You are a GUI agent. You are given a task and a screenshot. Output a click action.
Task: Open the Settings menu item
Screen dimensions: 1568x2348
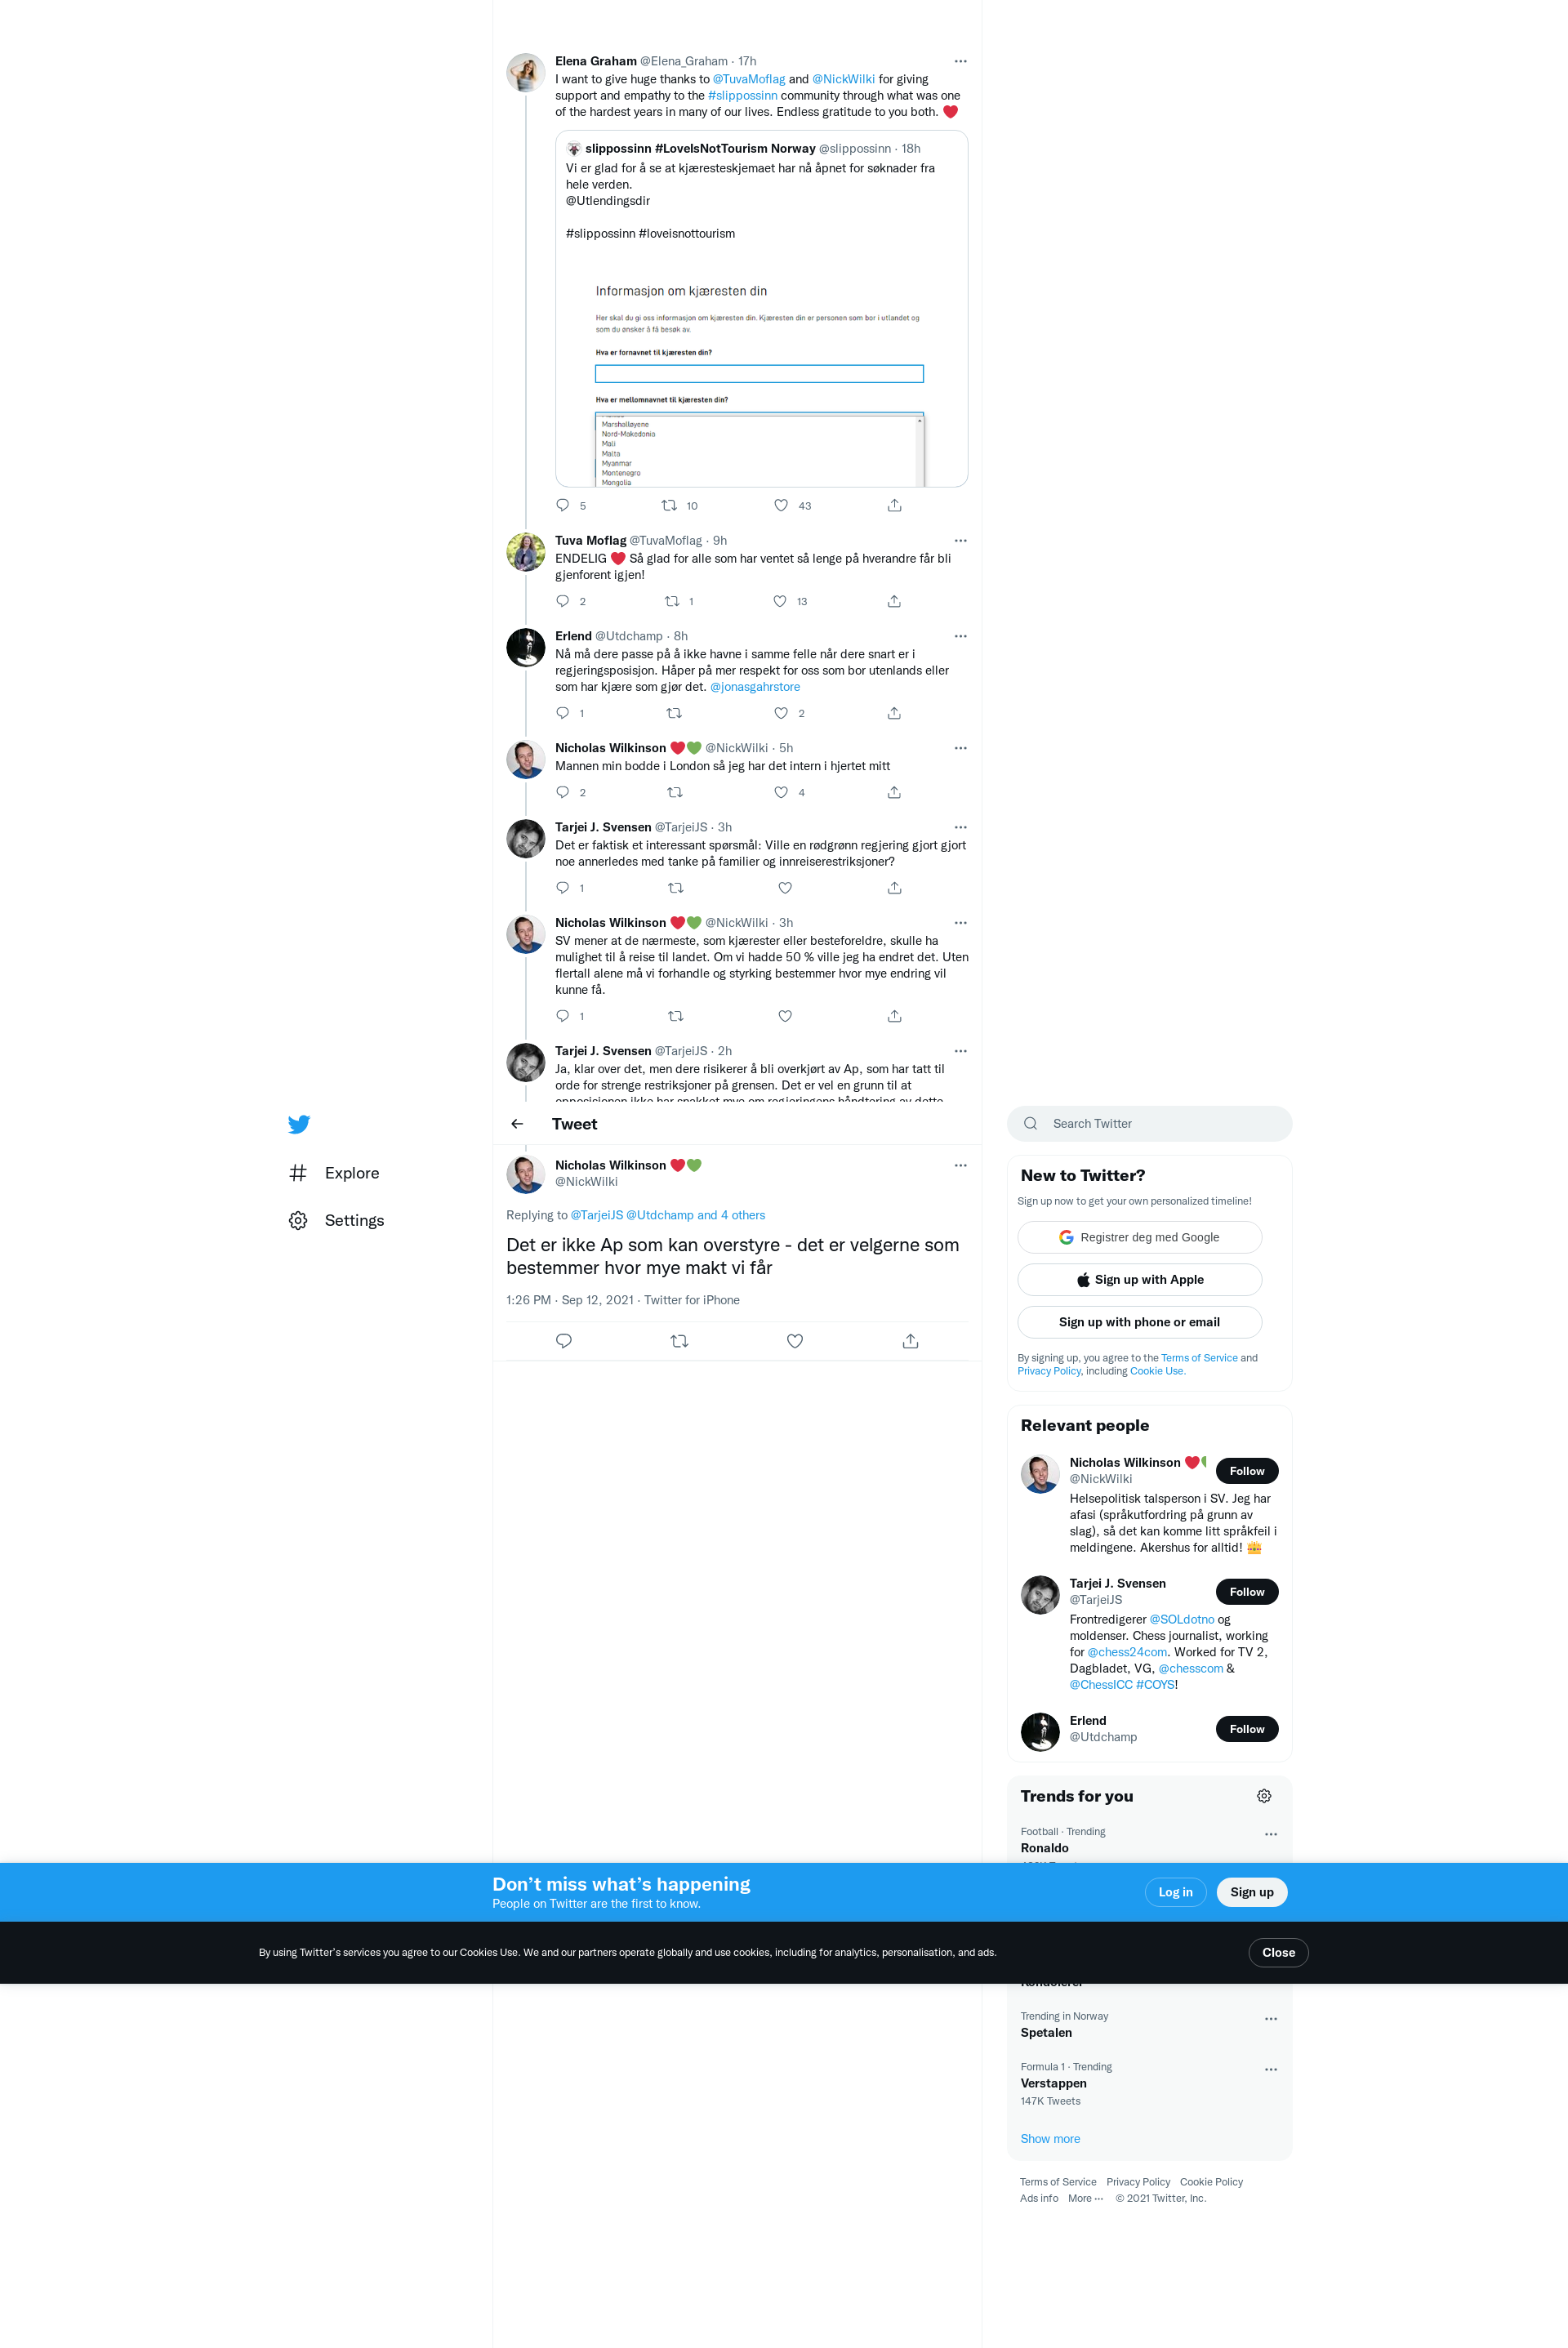pyautogui.click(x=336, y=1220)
